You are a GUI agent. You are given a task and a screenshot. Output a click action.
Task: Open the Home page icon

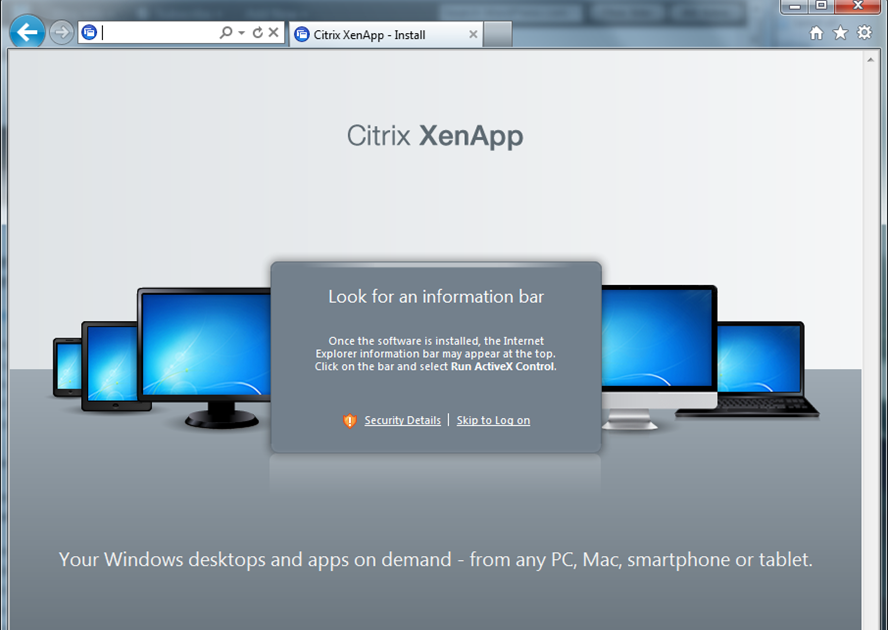[x=816, y=33]
